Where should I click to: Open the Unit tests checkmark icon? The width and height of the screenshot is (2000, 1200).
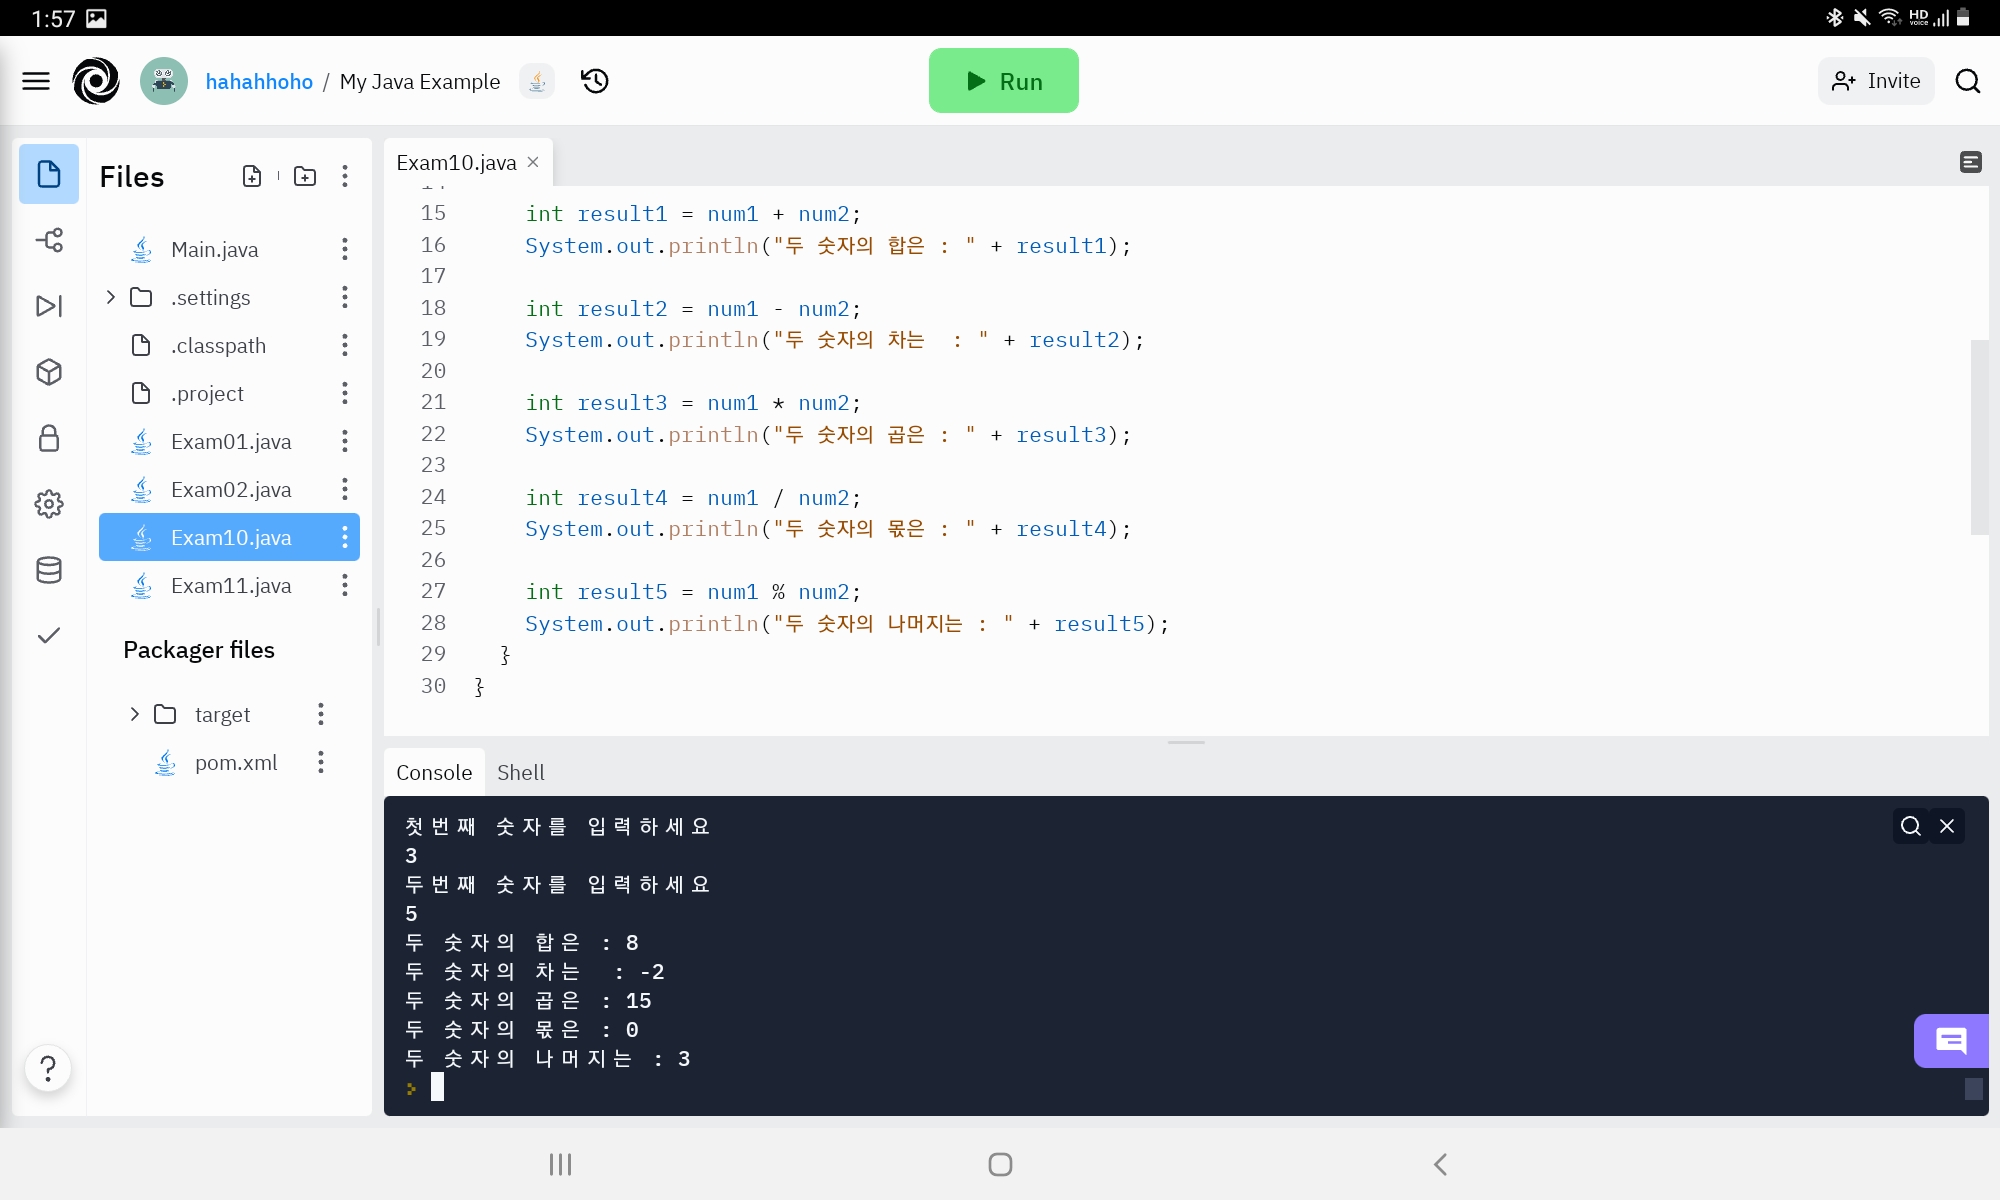49,636
